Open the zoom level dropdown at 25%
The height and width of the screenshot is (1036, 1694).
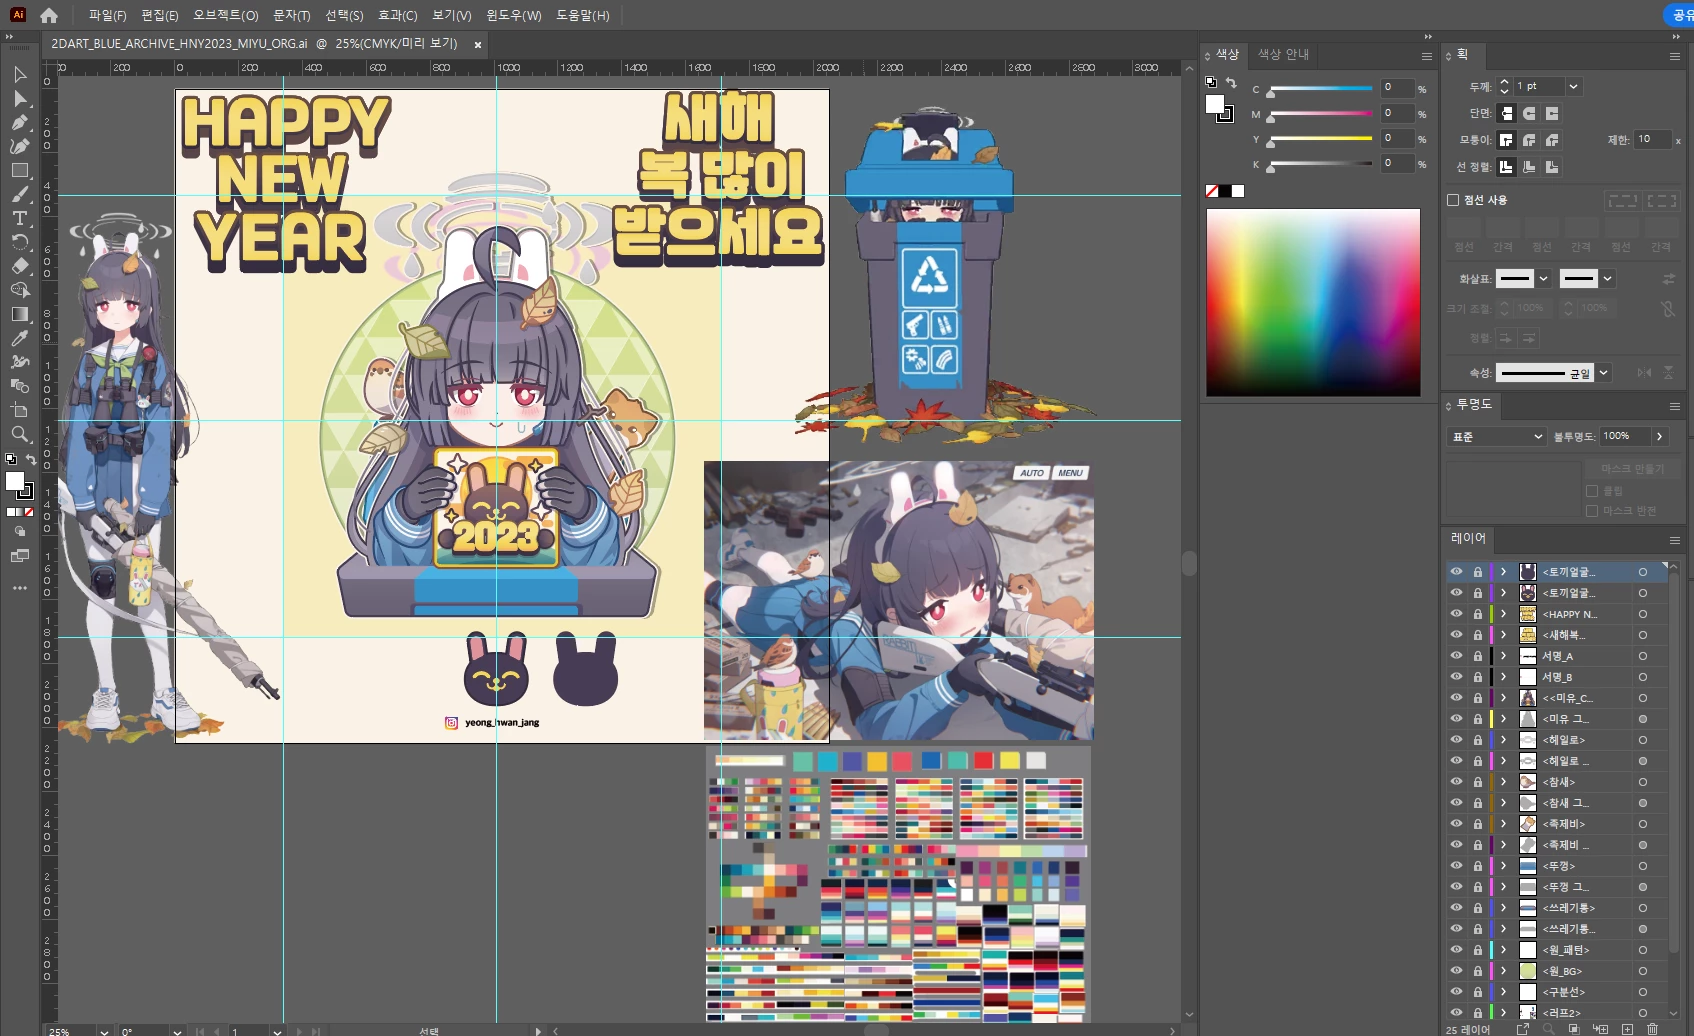(x=103, y=1031)
